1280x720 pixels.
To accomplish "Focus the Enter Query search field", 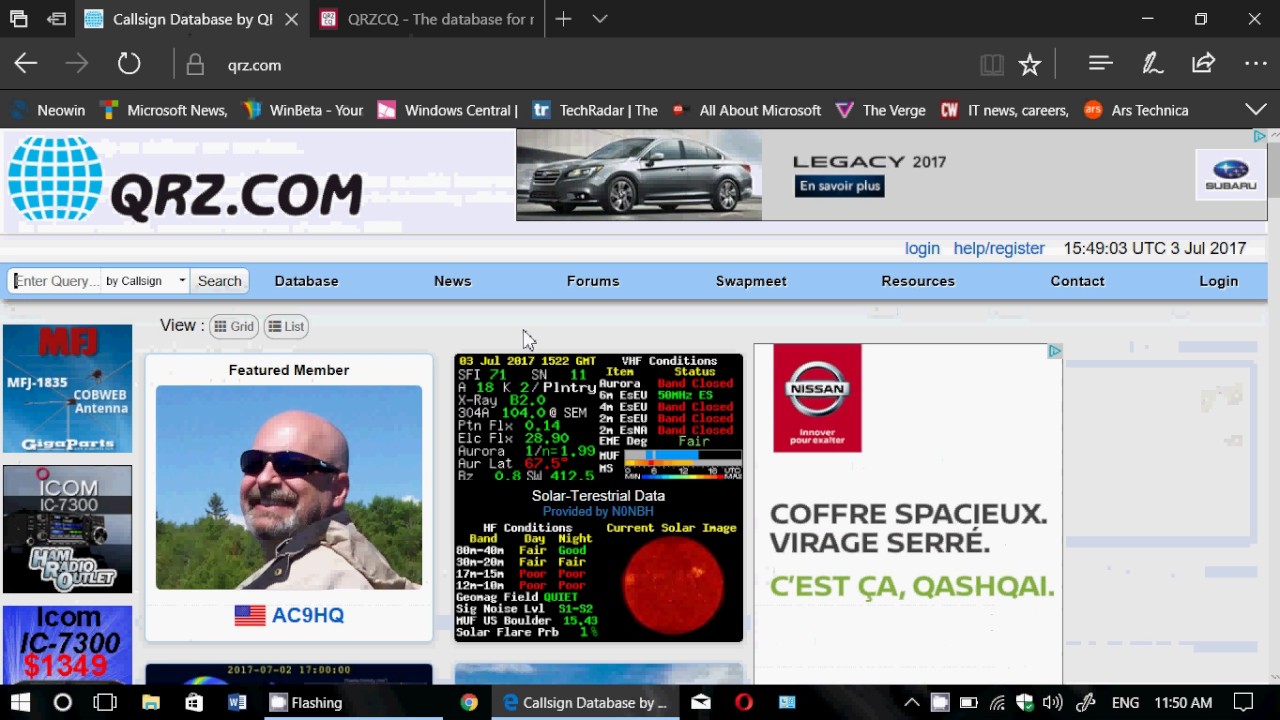I will click(x=54, y=281).
